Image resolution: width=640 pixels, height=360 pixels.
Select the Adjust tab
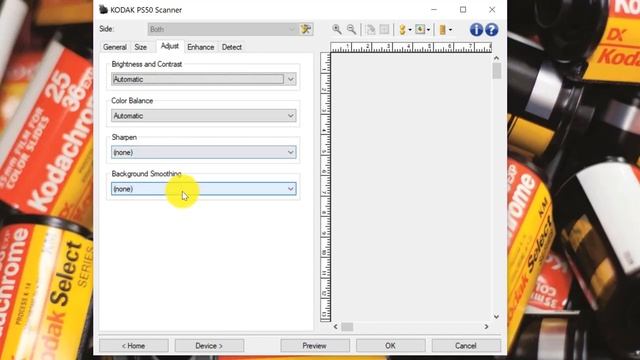[x=170, y=46]
